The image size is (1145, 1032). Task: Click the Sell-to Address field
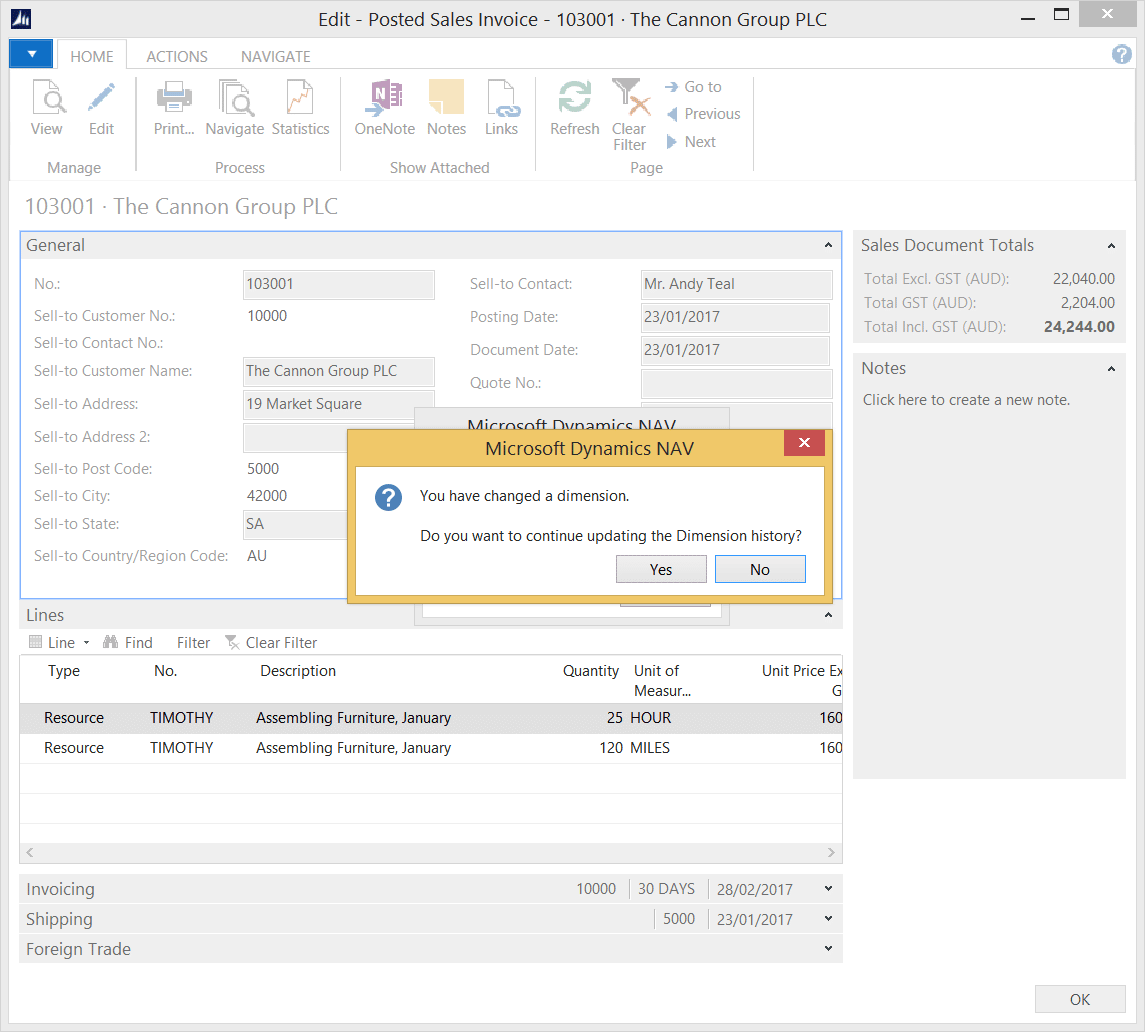tap(339, 404)
